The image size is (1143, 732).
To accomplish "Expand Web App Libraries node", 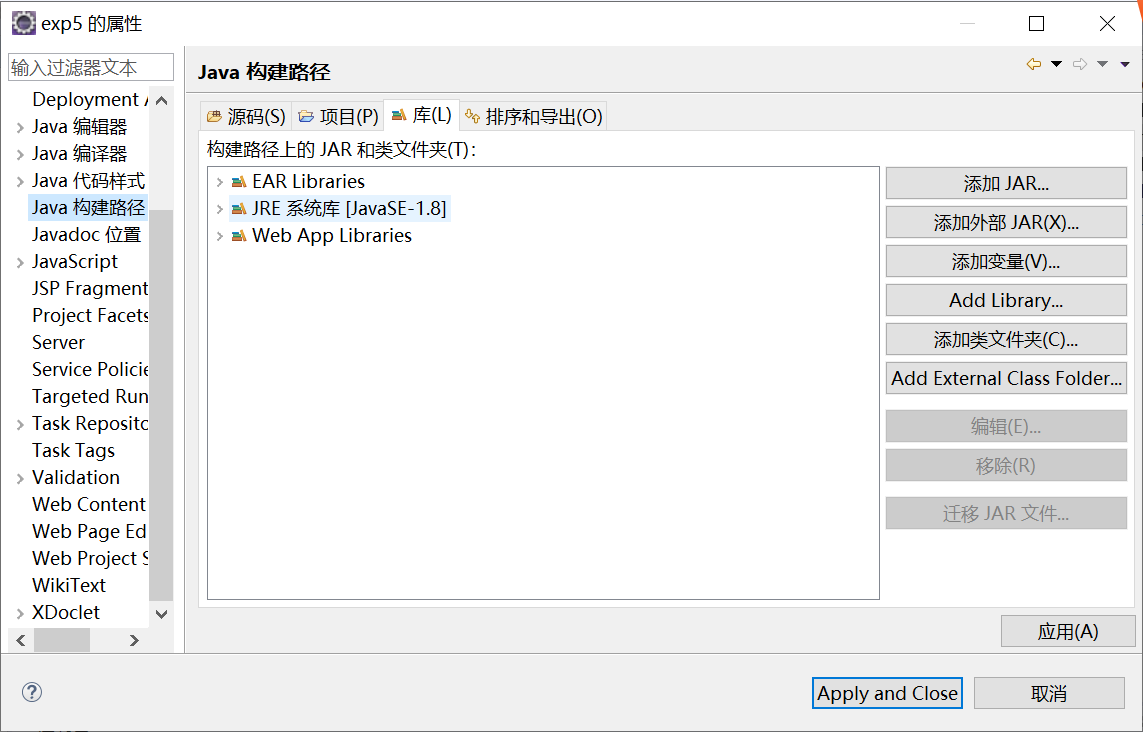I will [x=219, y=236].
